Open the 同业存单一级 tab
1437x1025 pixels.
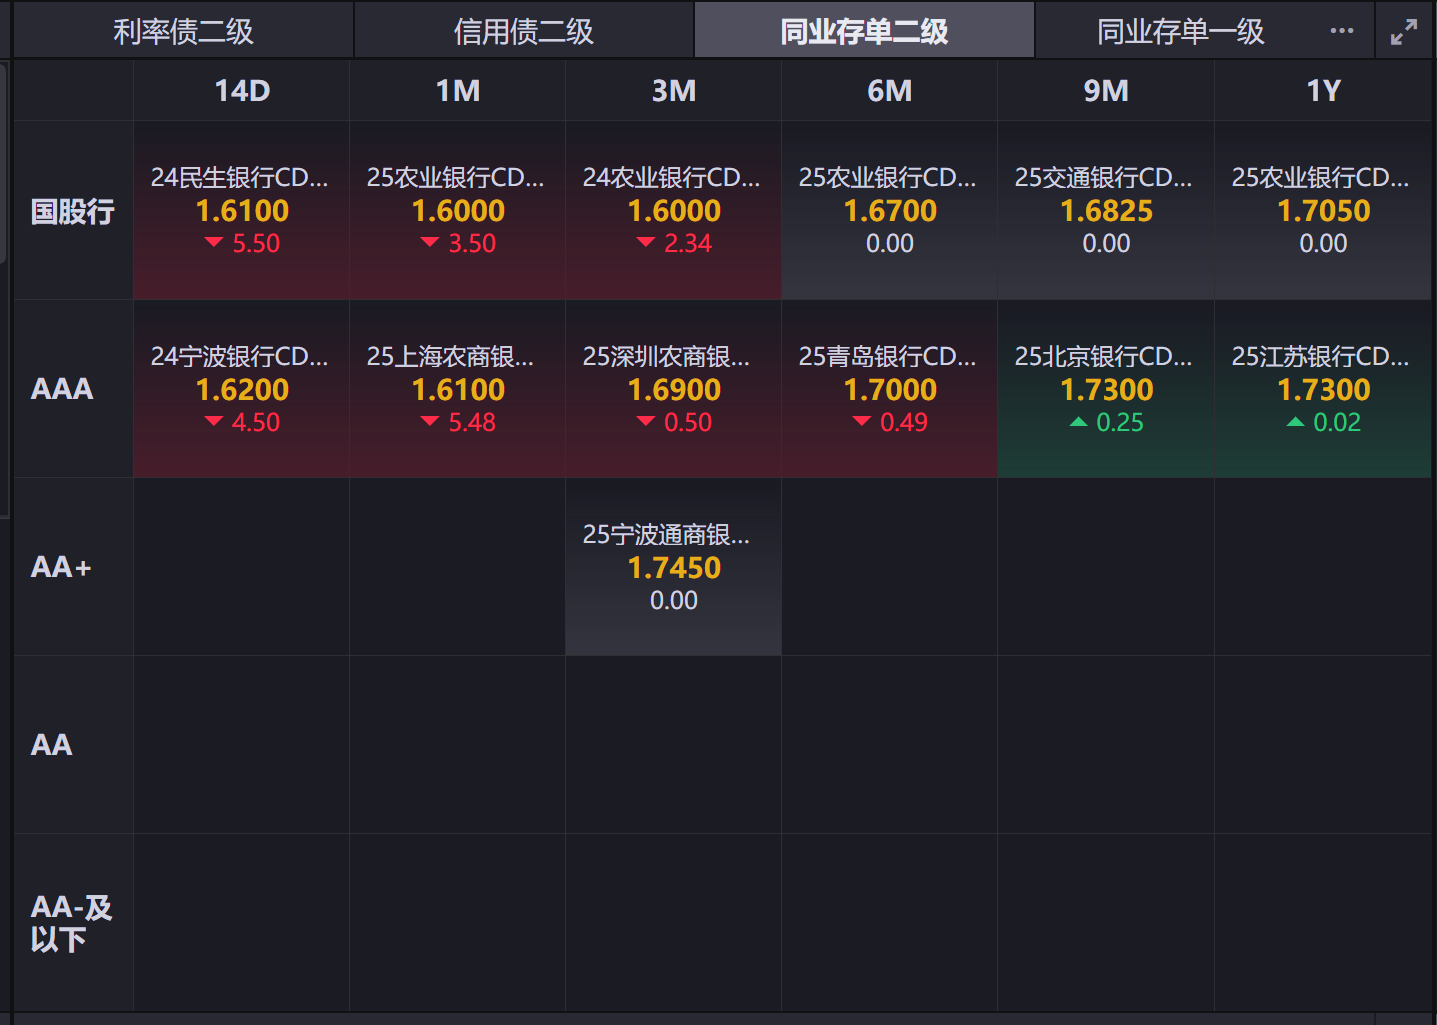point(1180,32)
